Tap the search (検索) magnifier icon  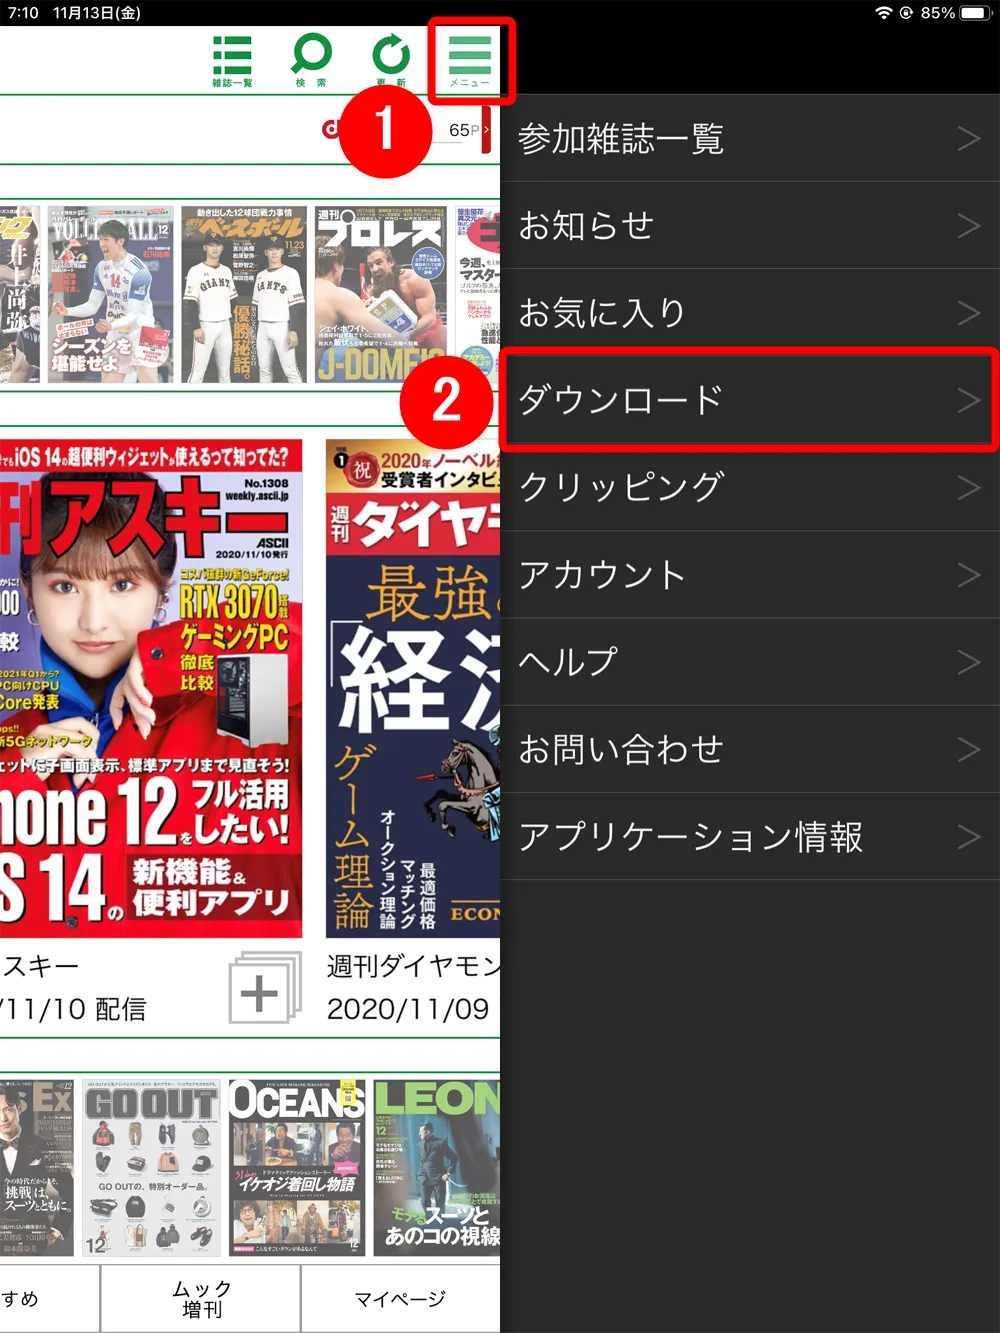(311, 60)
